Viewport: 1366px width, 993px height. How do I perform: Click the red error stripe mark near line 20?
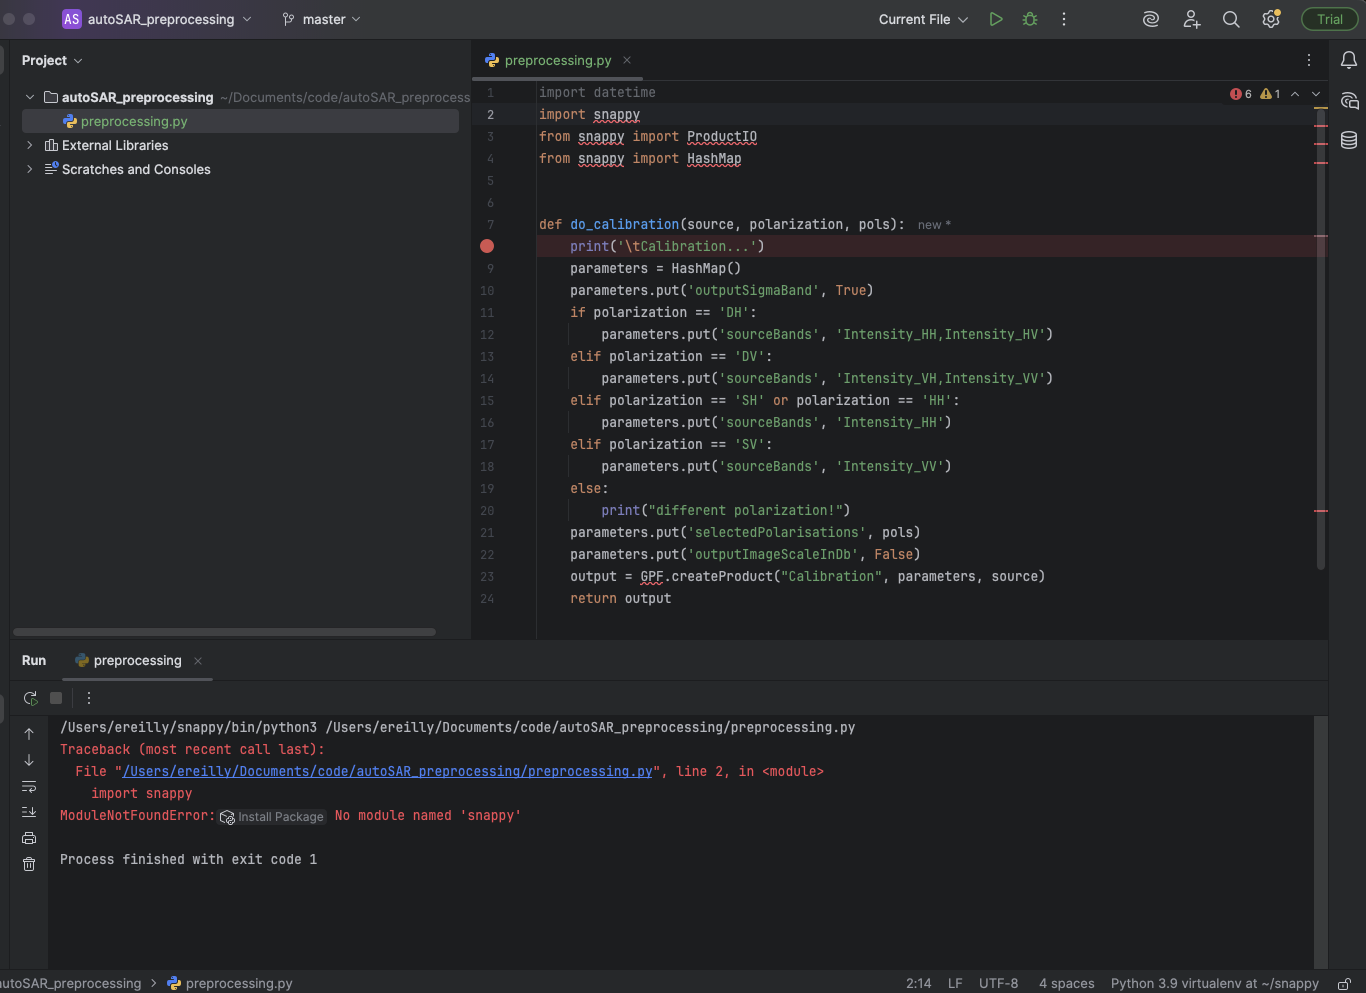click(x=1321, y=511)
